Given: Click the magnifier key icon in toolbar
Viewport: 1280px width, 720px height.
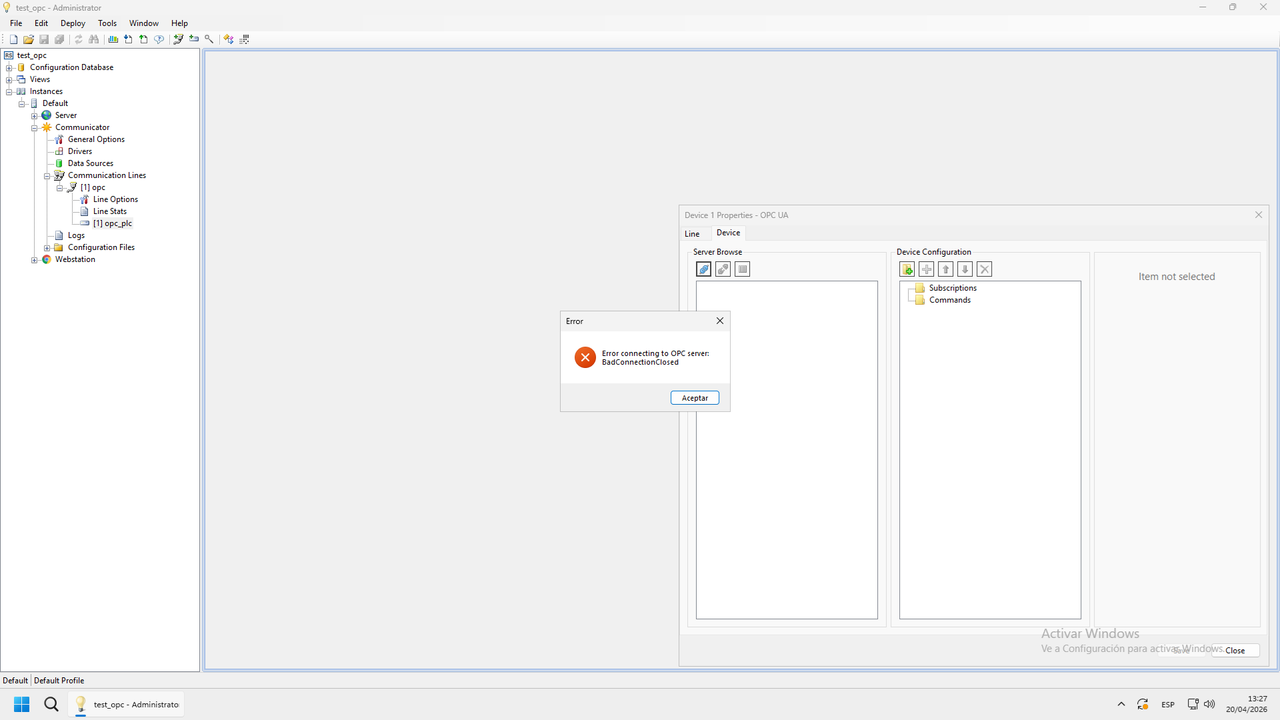Looking at the screenshot, I should click(x=209, y=39).
